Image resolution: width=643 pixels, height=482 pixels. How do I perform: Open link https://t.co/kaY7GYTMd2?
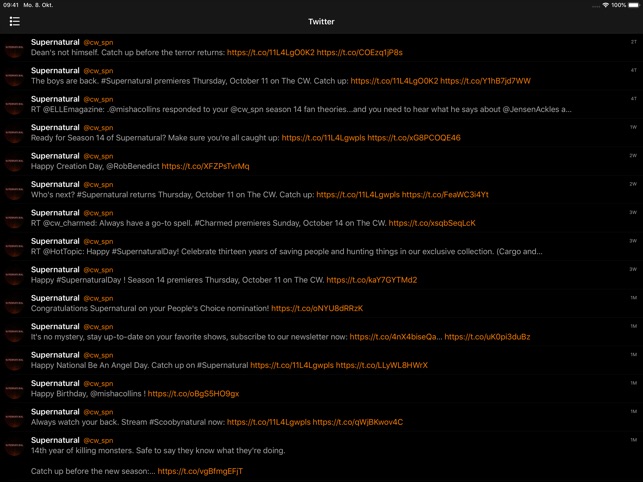372,280
